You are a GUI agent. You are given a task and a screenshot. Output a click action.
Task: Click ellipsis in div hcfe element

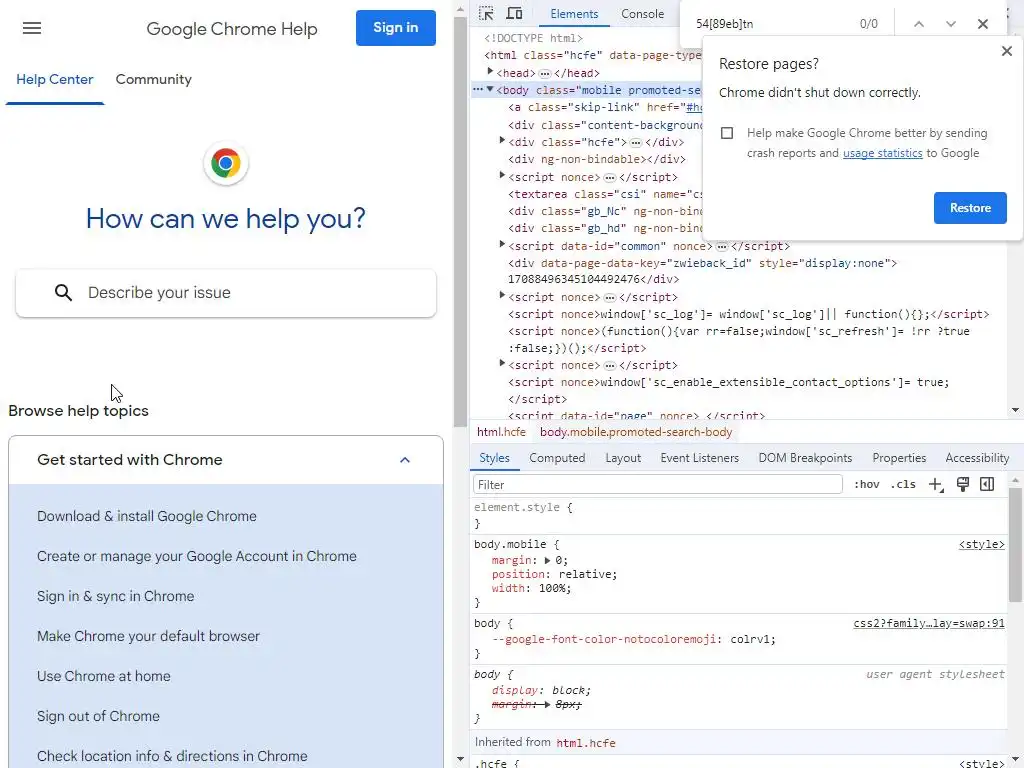point(635,142)
